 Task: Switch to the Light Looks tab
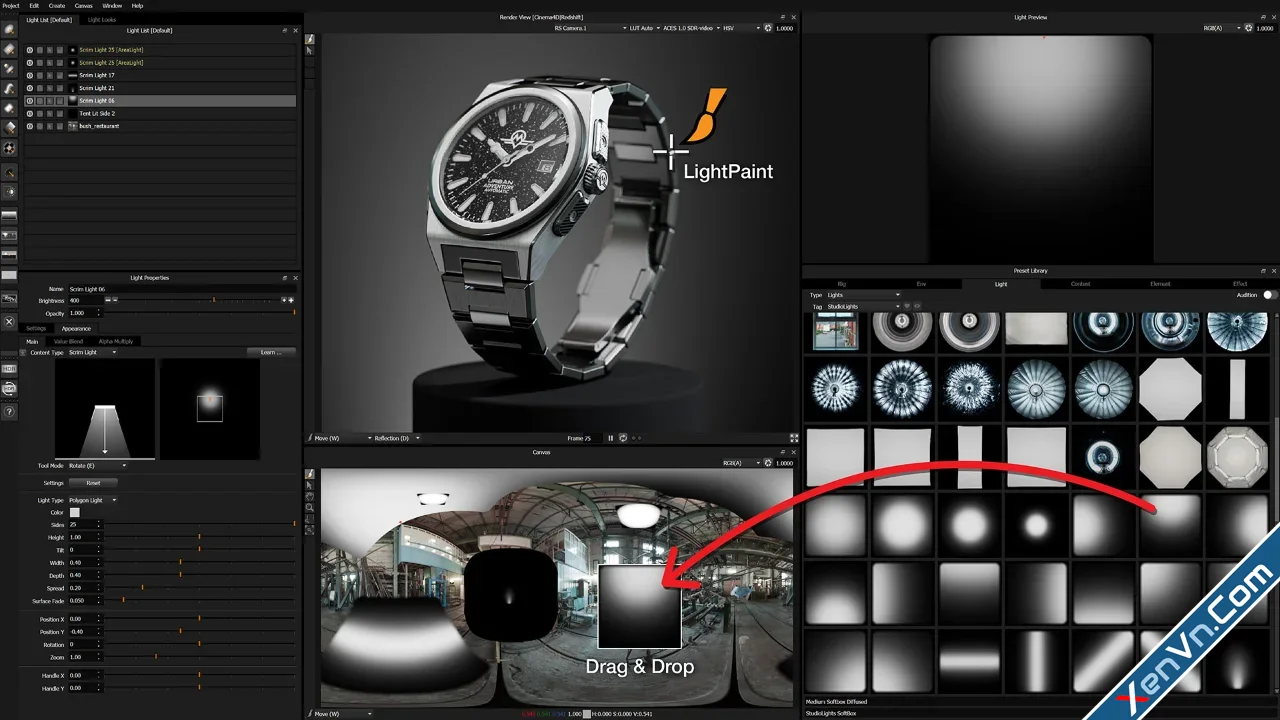[102, 19]
